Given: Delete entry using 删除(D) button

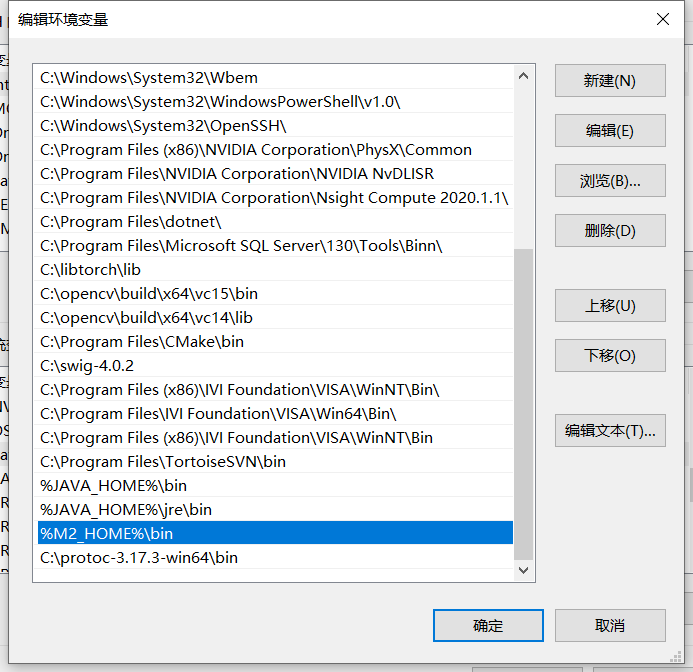Looking at the screenshot, I should point(610,230).
